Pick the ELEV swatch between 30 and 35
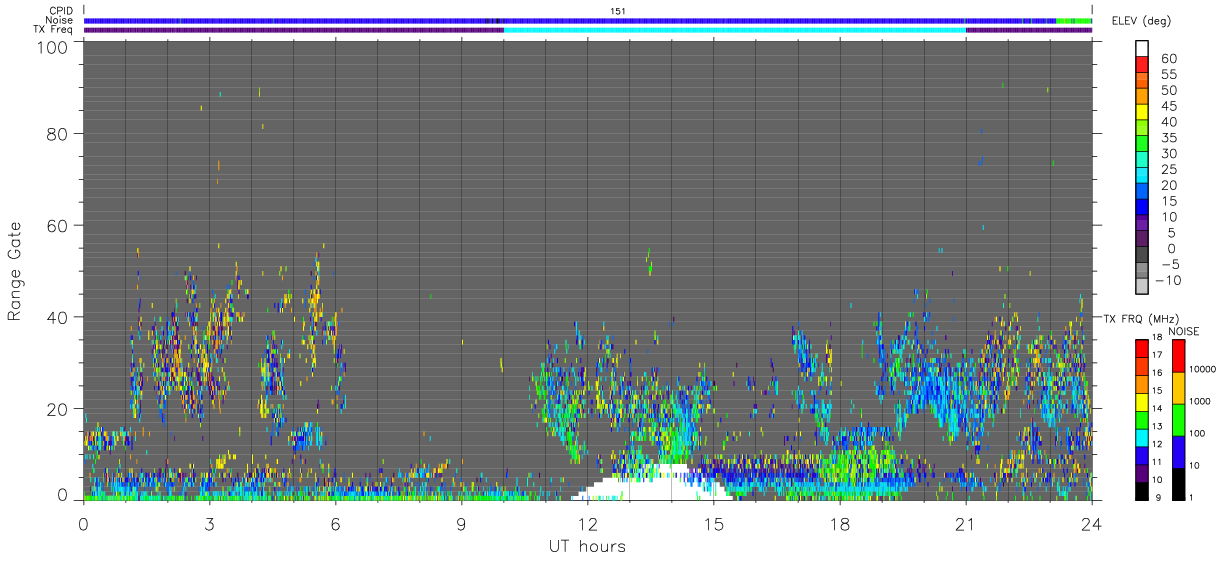 pos(1142,144)
